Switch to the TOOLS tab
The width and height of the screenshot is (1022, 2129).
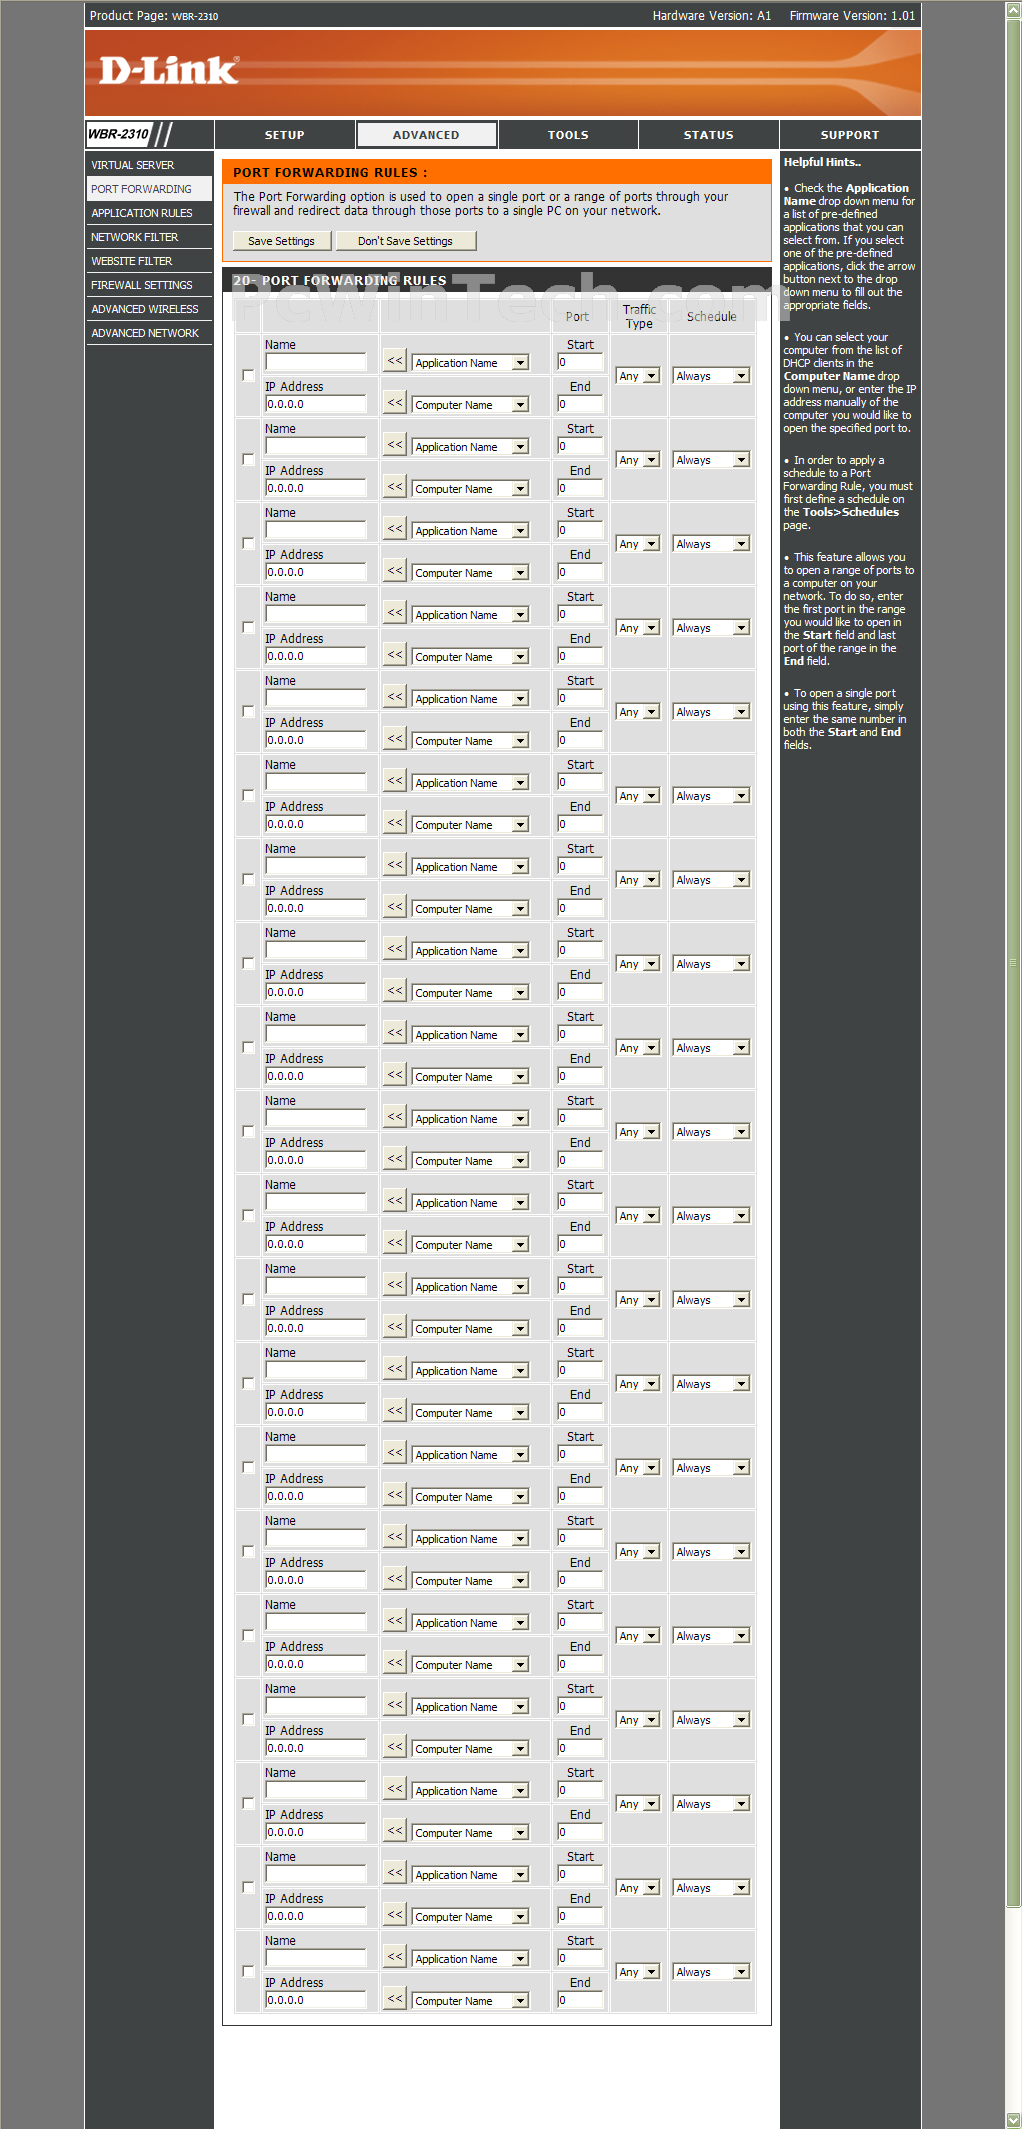[x=568, y=135]
